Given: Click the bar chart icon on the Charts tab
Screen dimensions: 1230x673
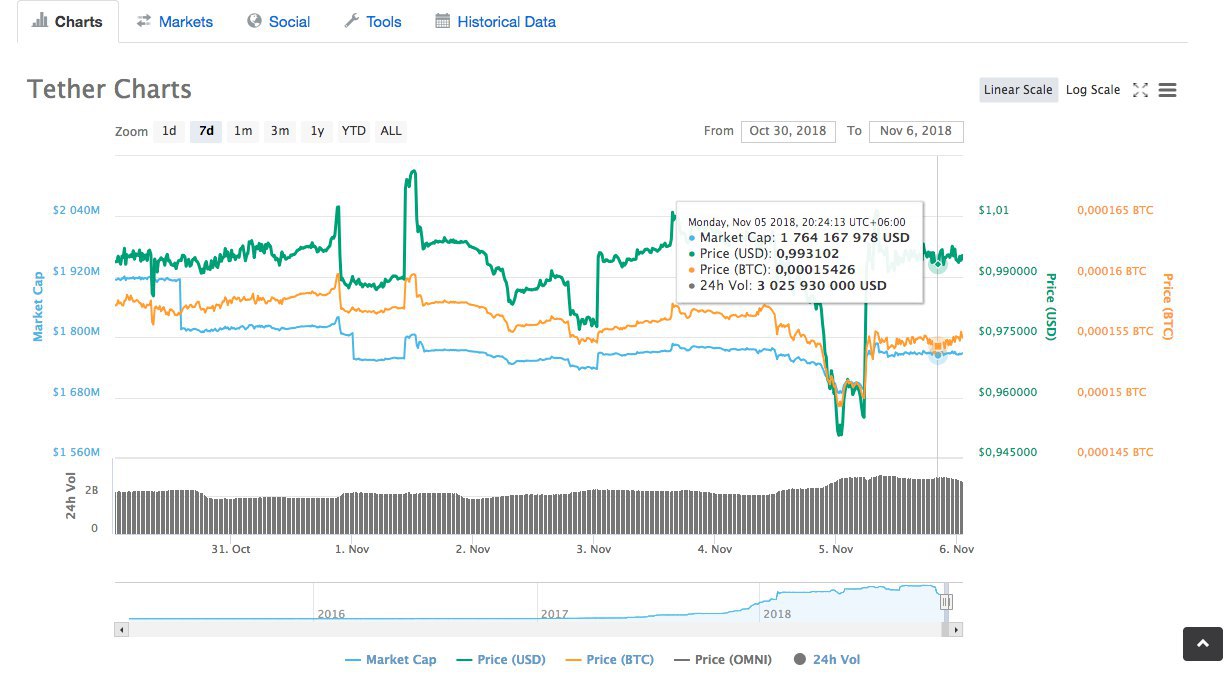Looking at the screenshot, I should (x=40, y=21).
